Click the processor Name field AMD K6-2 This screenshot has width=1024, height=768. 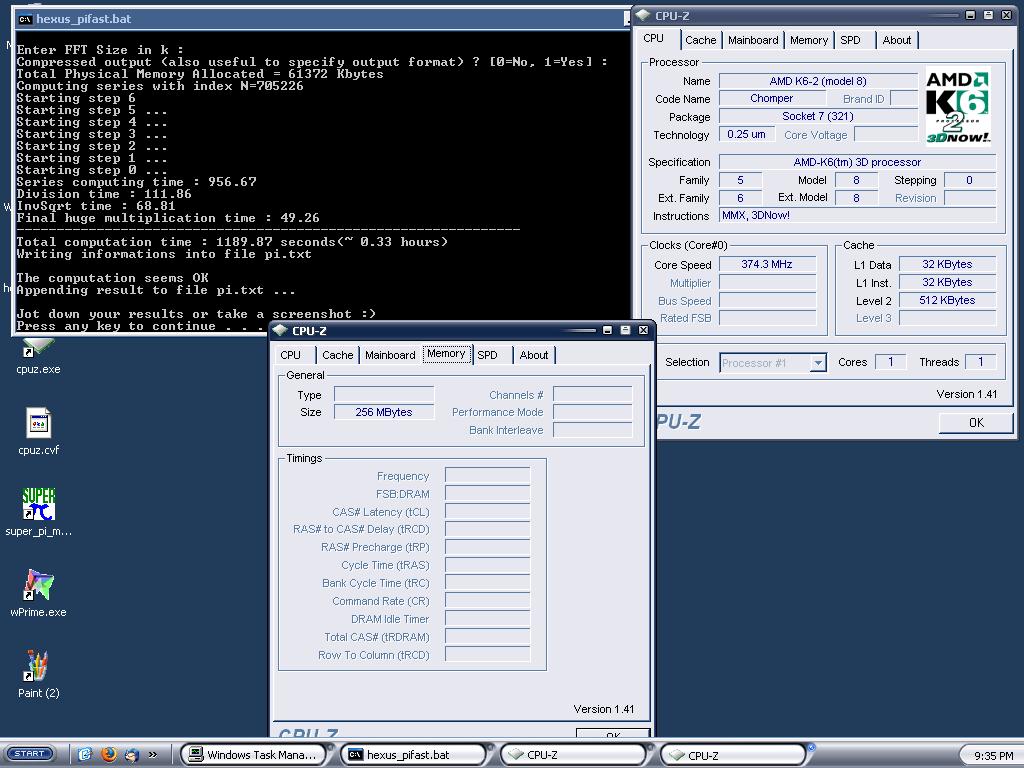tap(818, 81)
